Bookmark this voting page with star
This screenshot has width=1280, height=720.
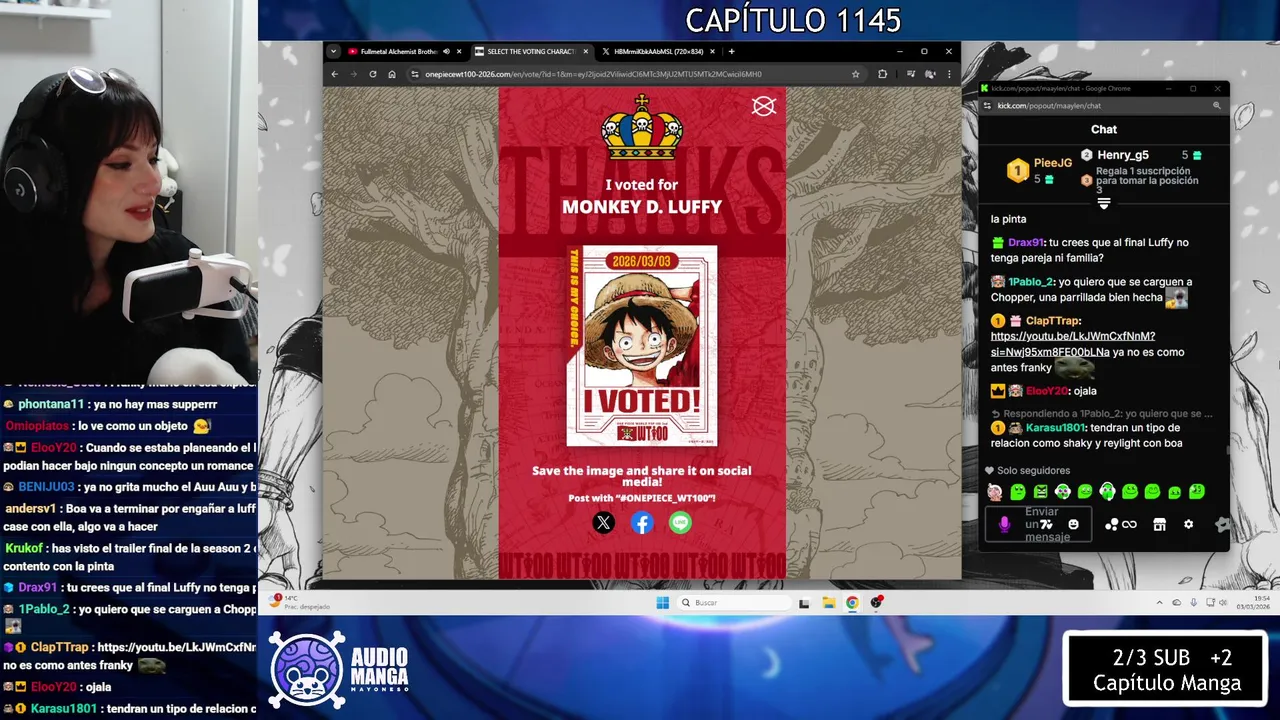pyautogui.click(x=855, y=74)
